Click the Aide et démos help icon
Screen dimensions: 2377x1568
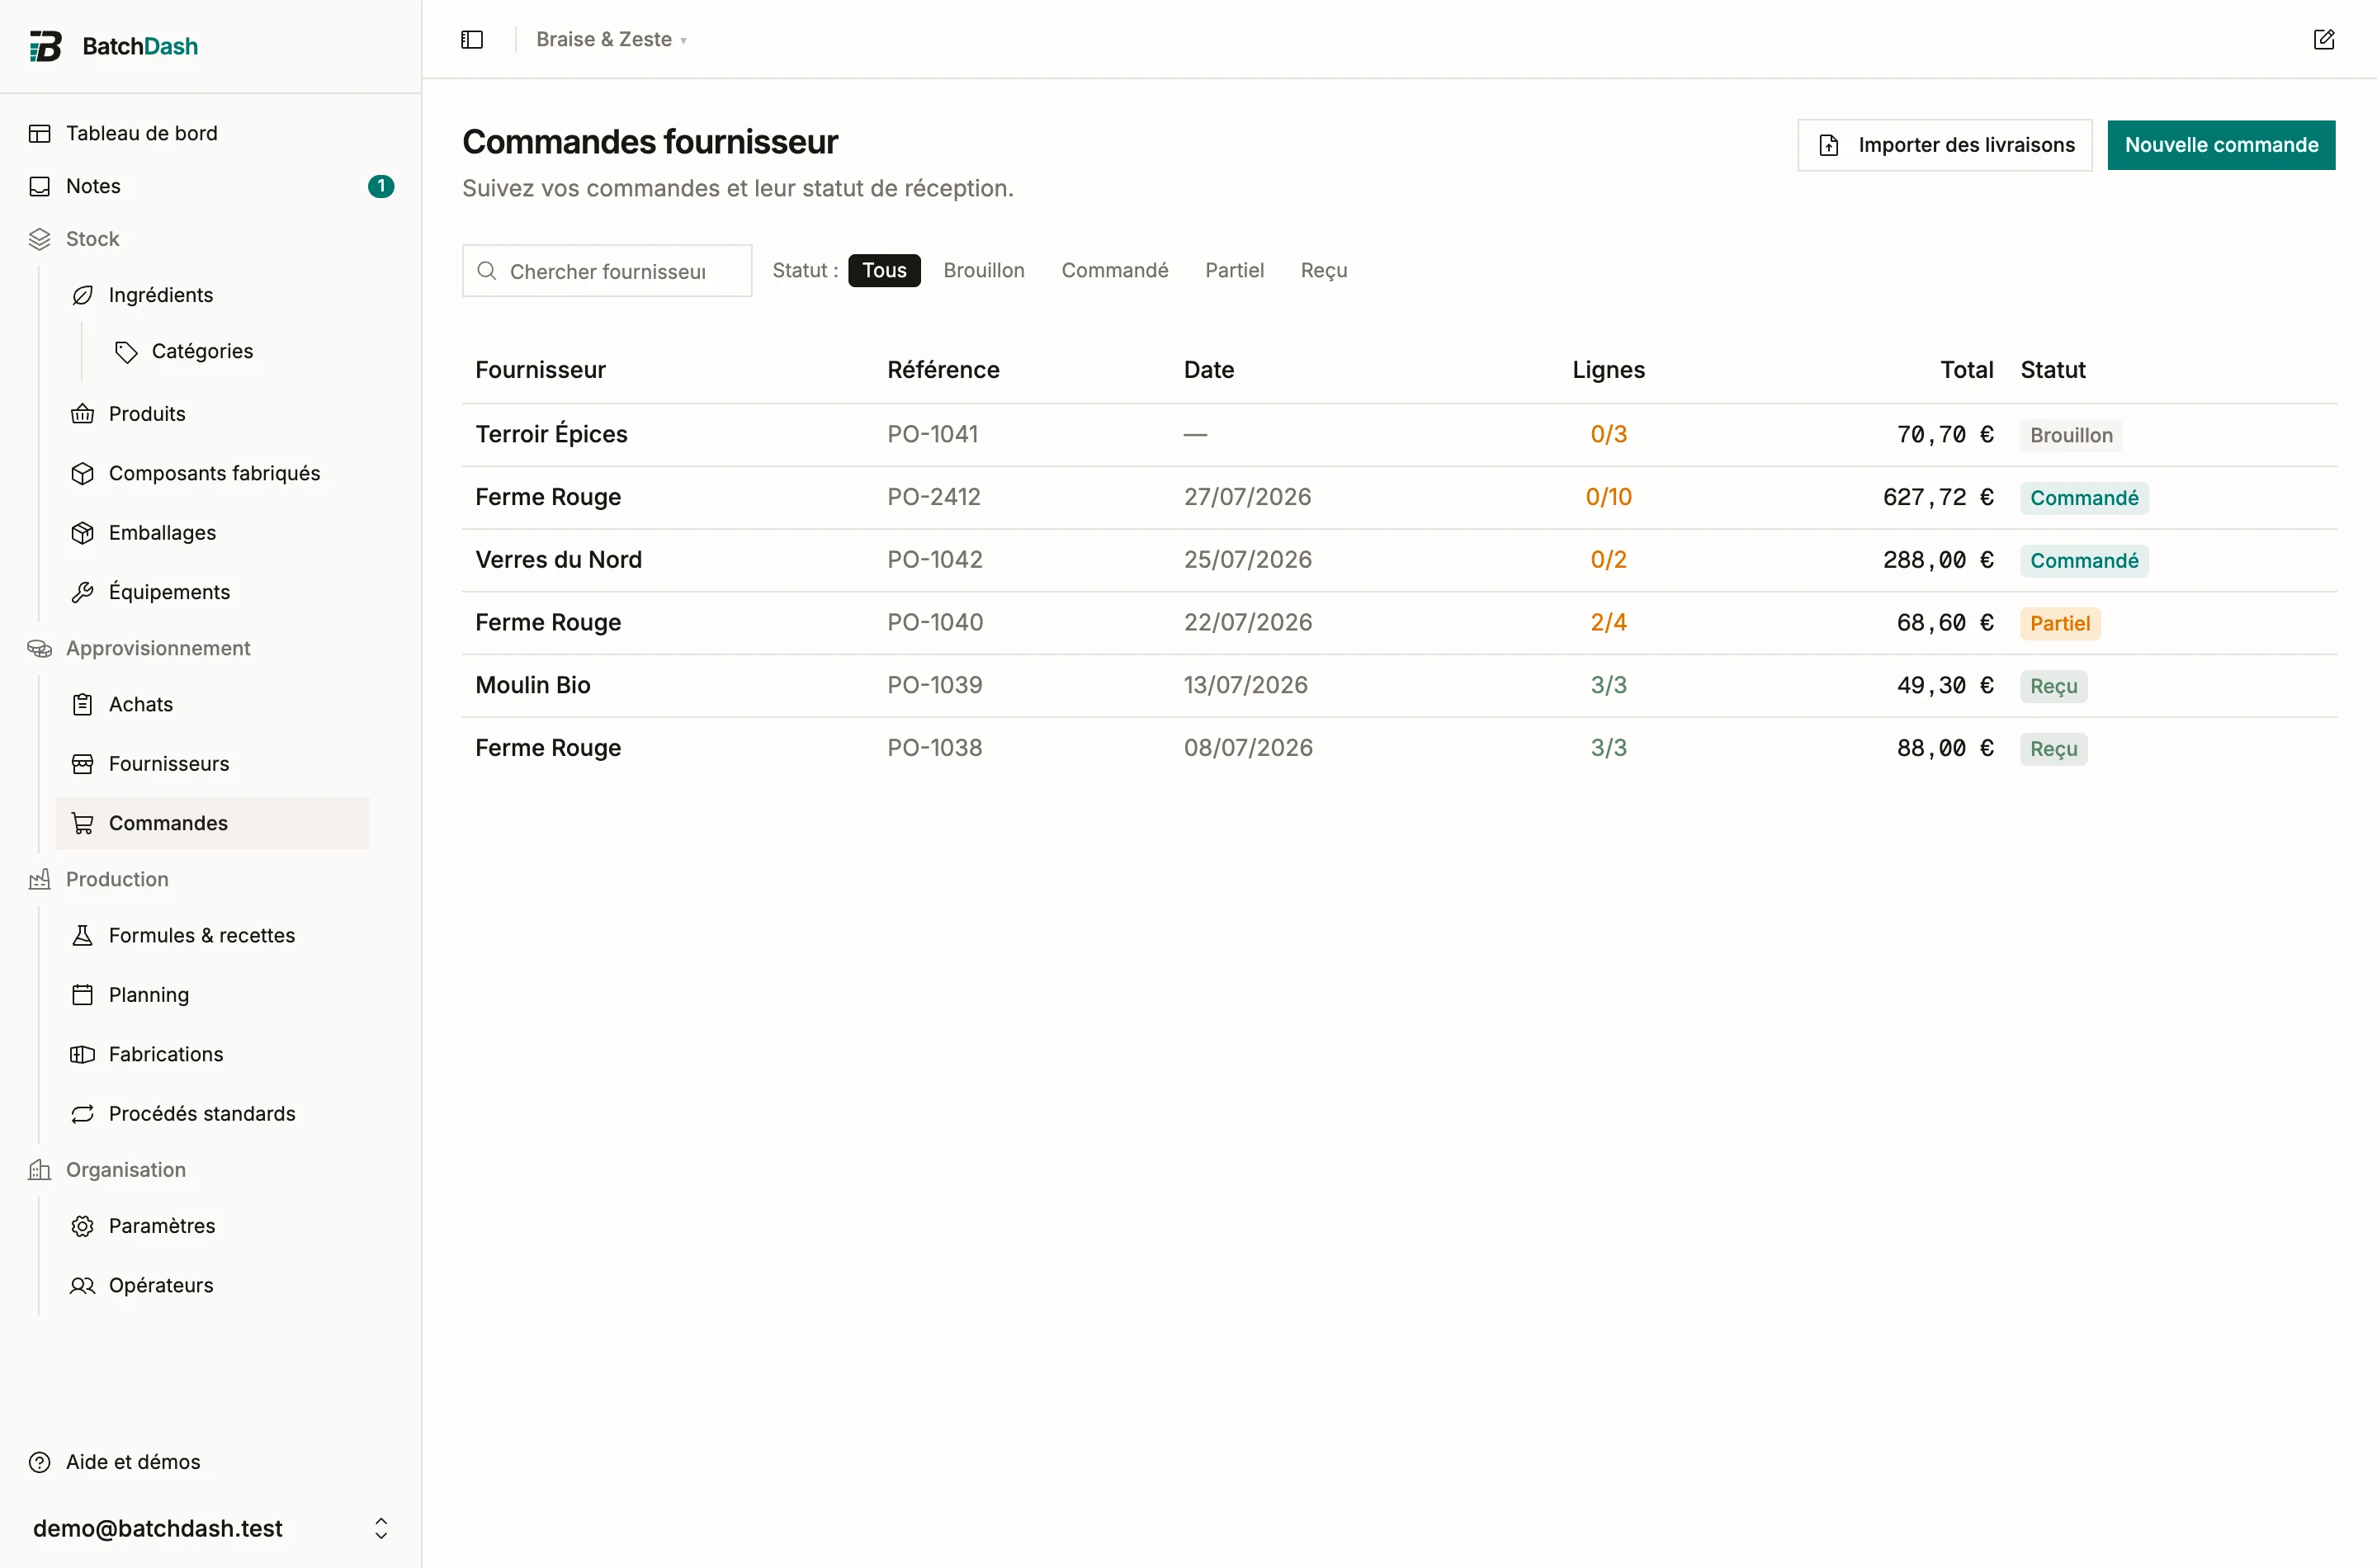[40, 1462]
